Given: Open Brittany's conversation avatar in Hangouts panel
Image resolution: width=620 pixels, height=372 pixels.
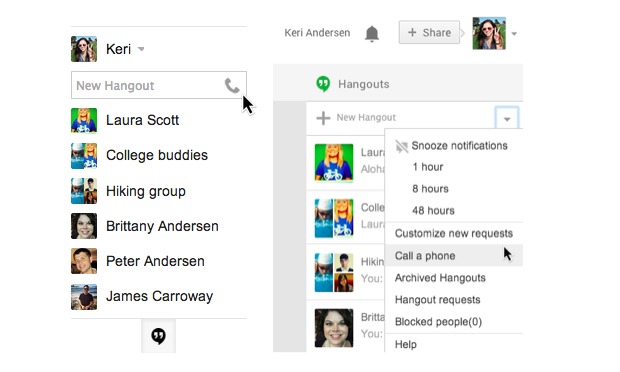Looking at the screenshot, I should (334, 328).
